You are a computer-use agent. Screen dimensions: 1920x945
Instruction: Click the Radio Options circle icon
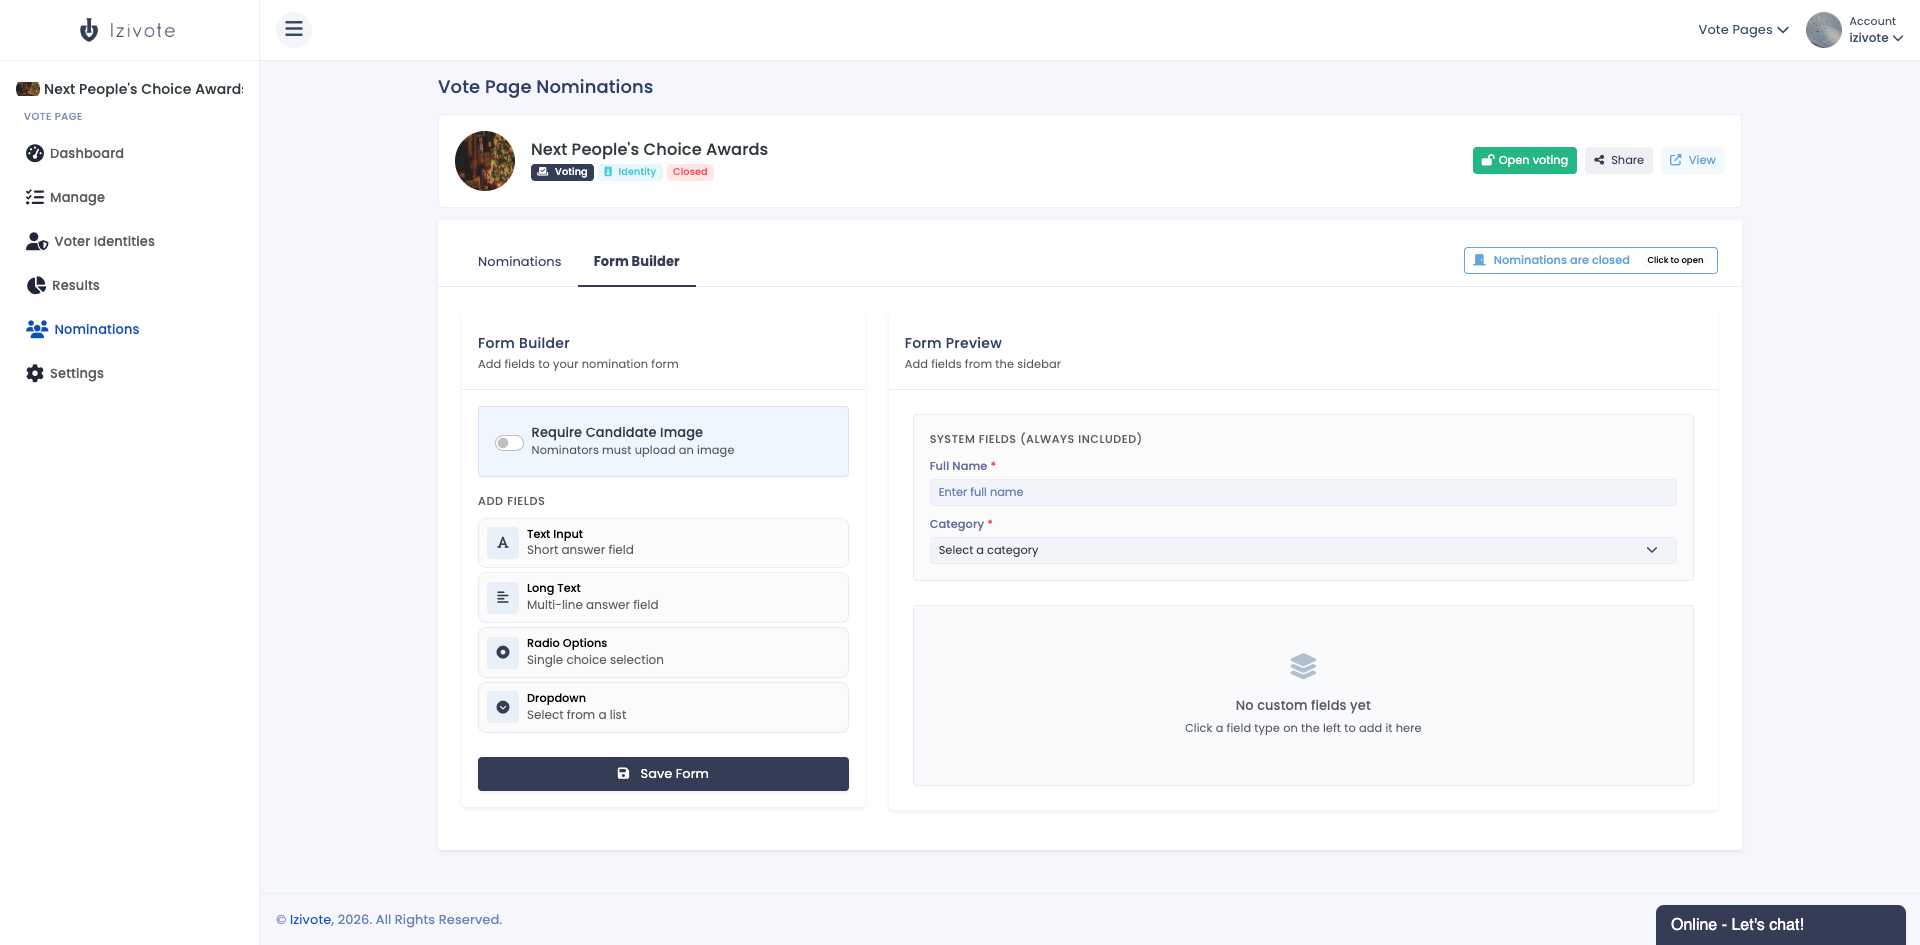pyautogui.click(x=503, y=652)
